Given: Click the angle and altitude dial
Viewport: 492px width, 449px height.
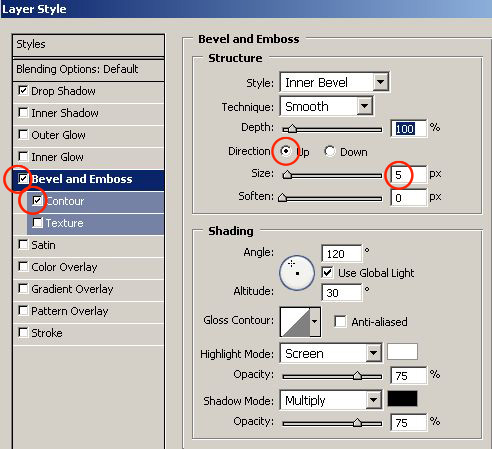Looking at the screenshot, I should point(297,273).
